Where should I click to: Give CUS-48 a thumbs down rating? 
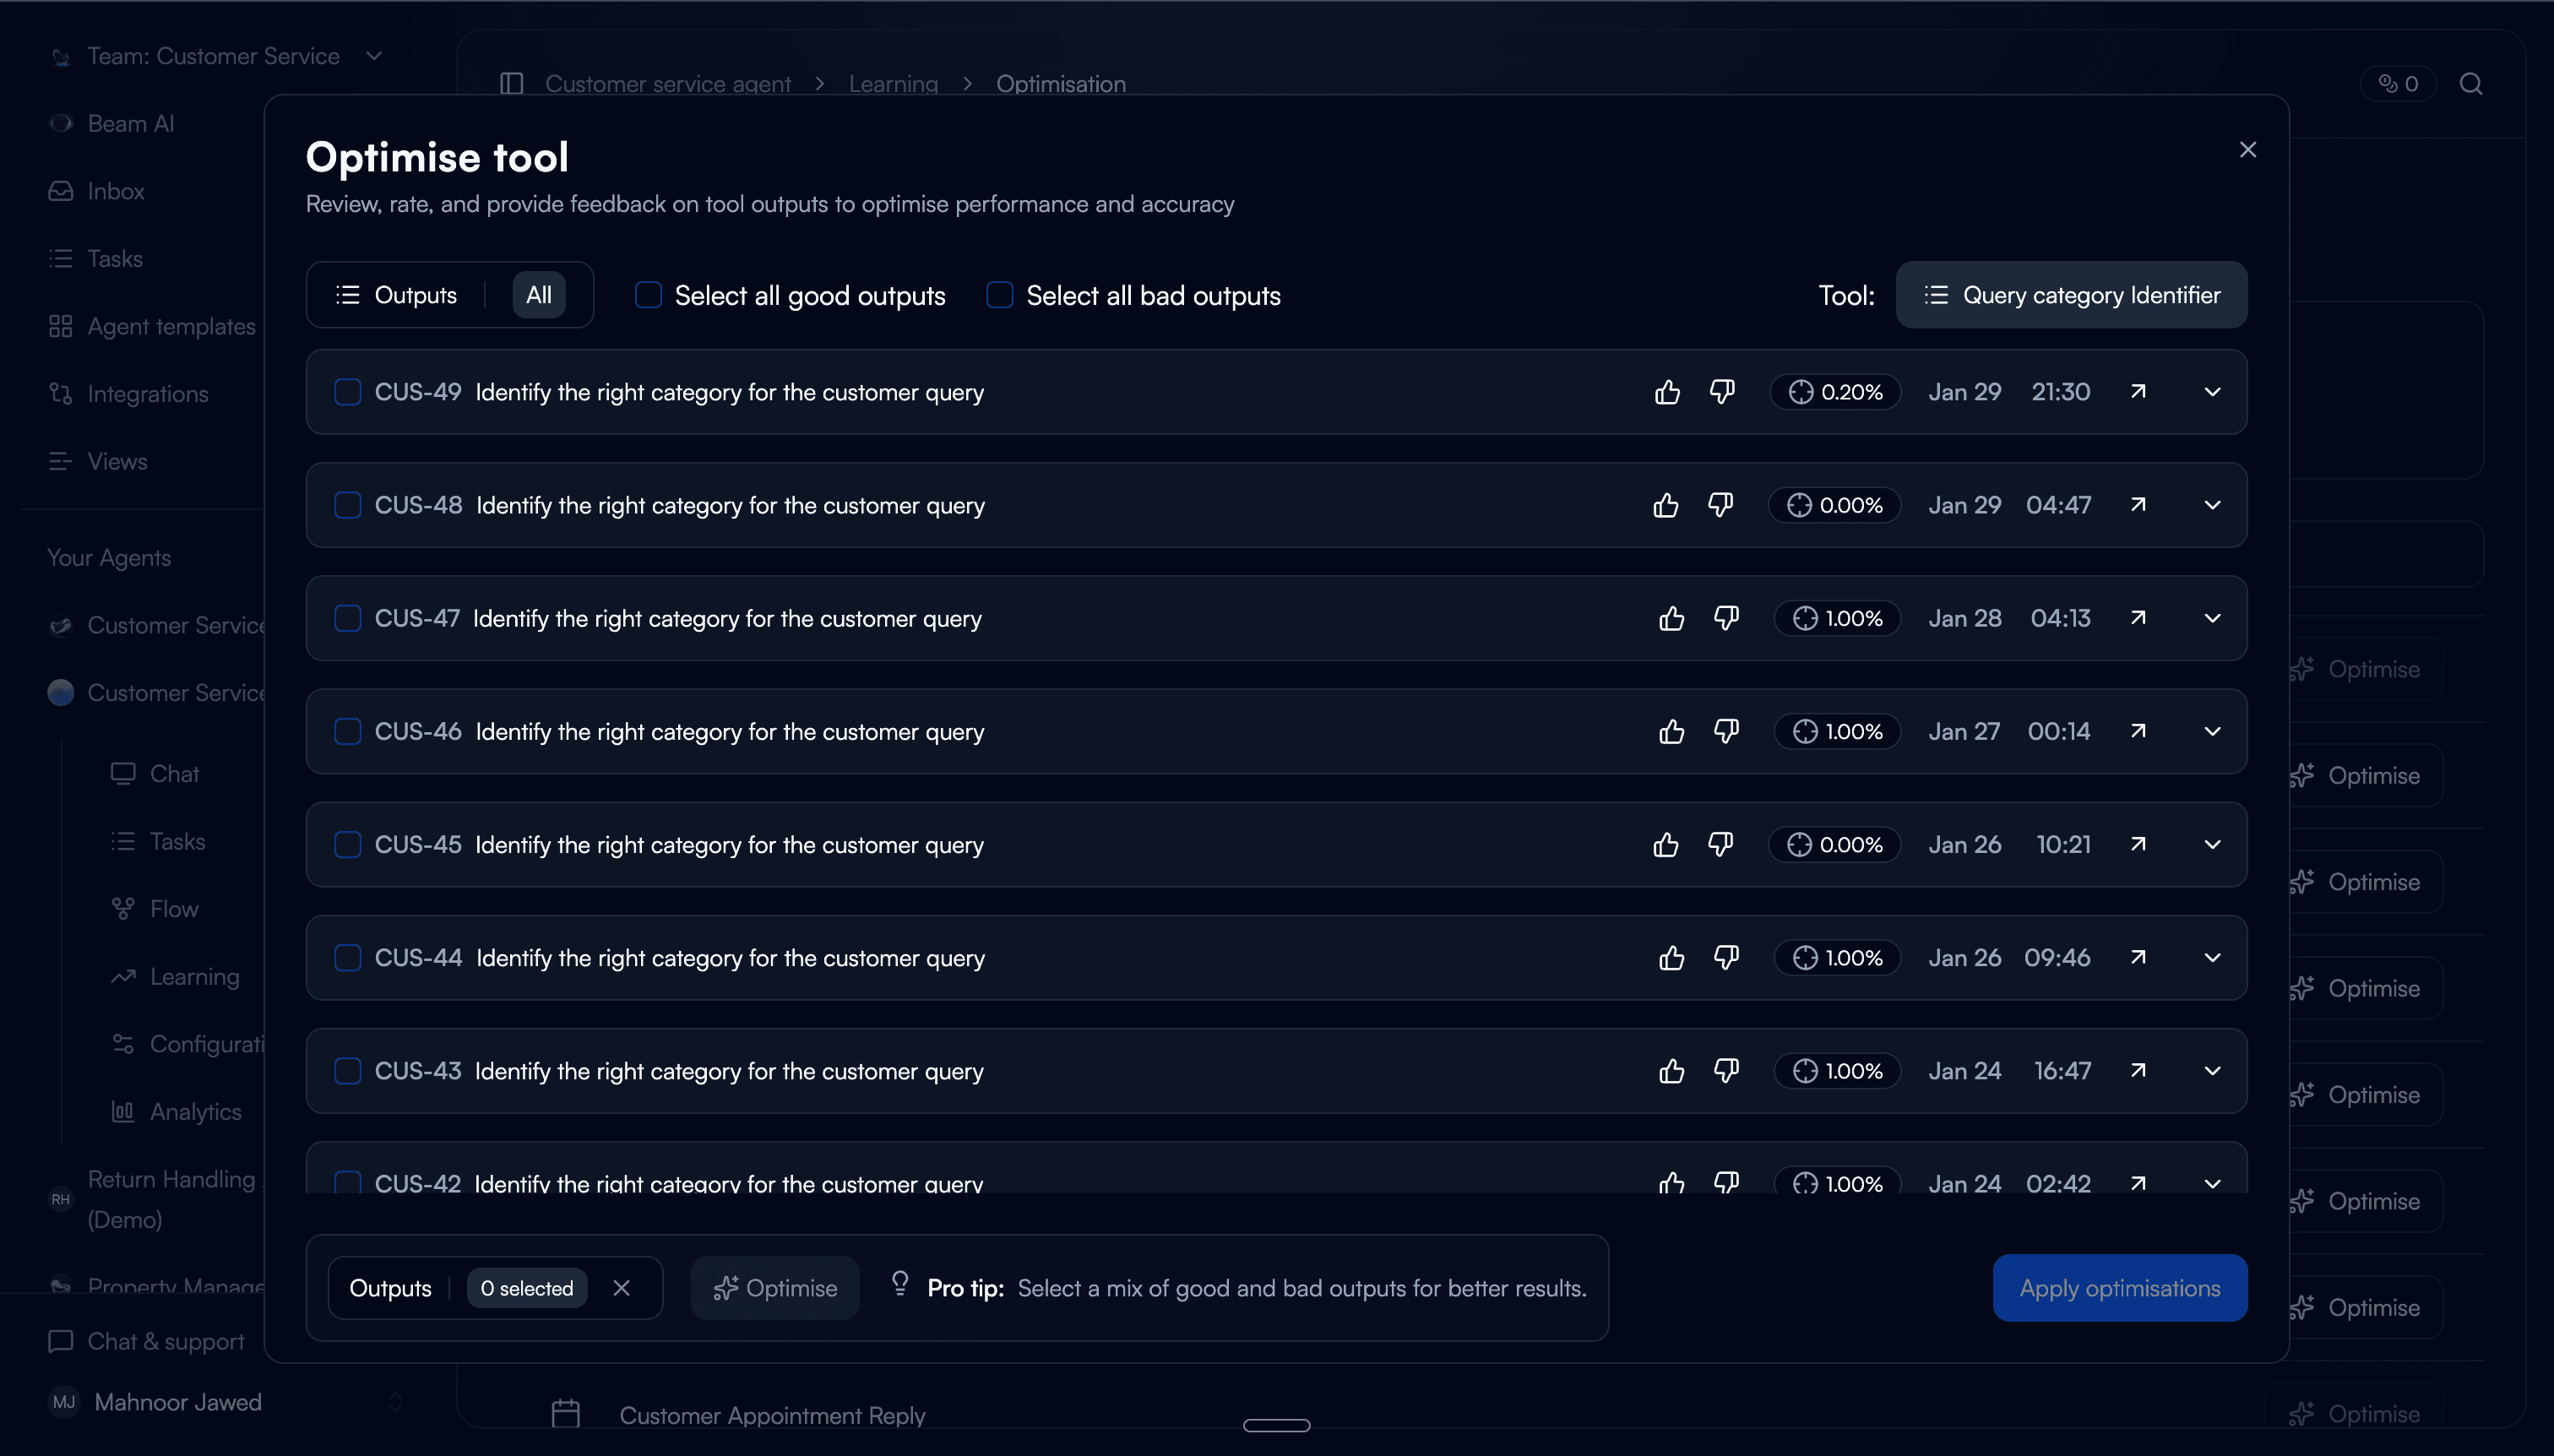click(x=1721, y=505)
